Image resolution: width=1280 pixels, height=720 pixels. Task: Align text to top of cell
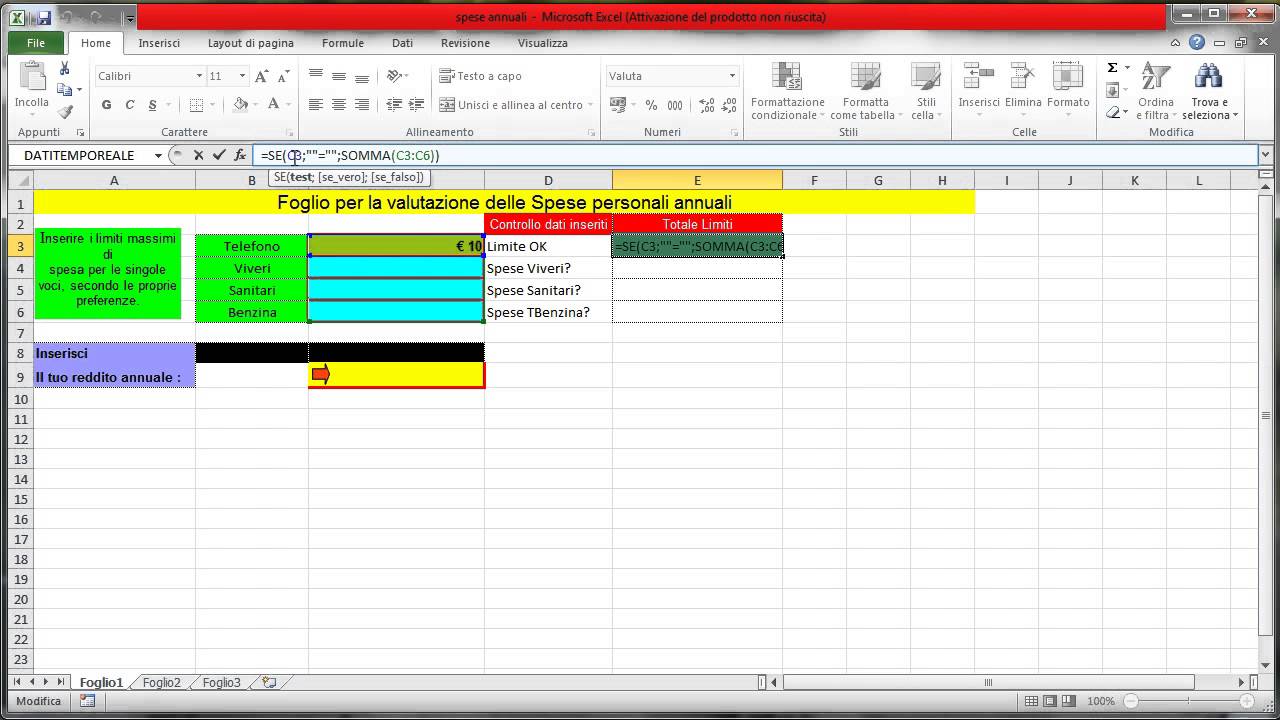[316, 76]
